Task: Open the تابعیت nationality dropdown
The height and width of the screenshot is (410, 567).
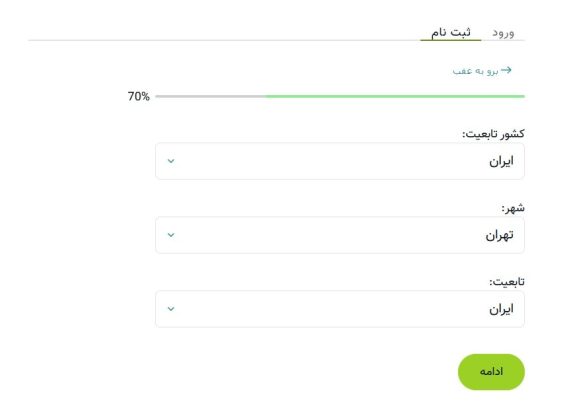Action: 340,309
